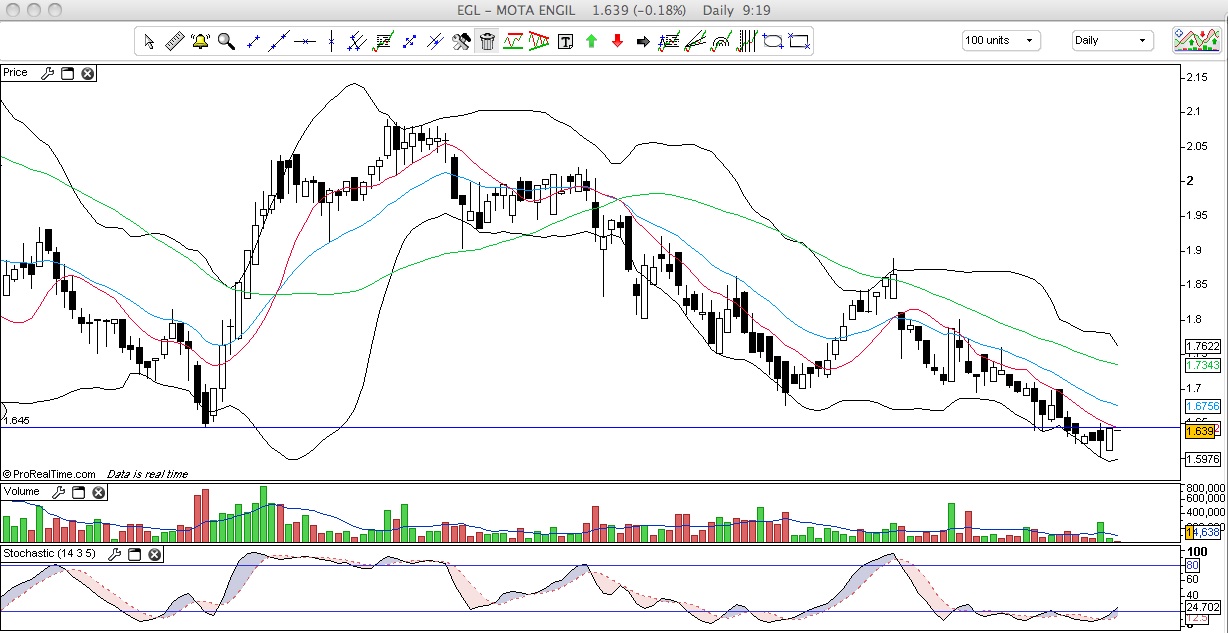Pick the ellipse drawing tool
Image resolution: width=1228 pixels, height=633 pixels.
[773, 41]
